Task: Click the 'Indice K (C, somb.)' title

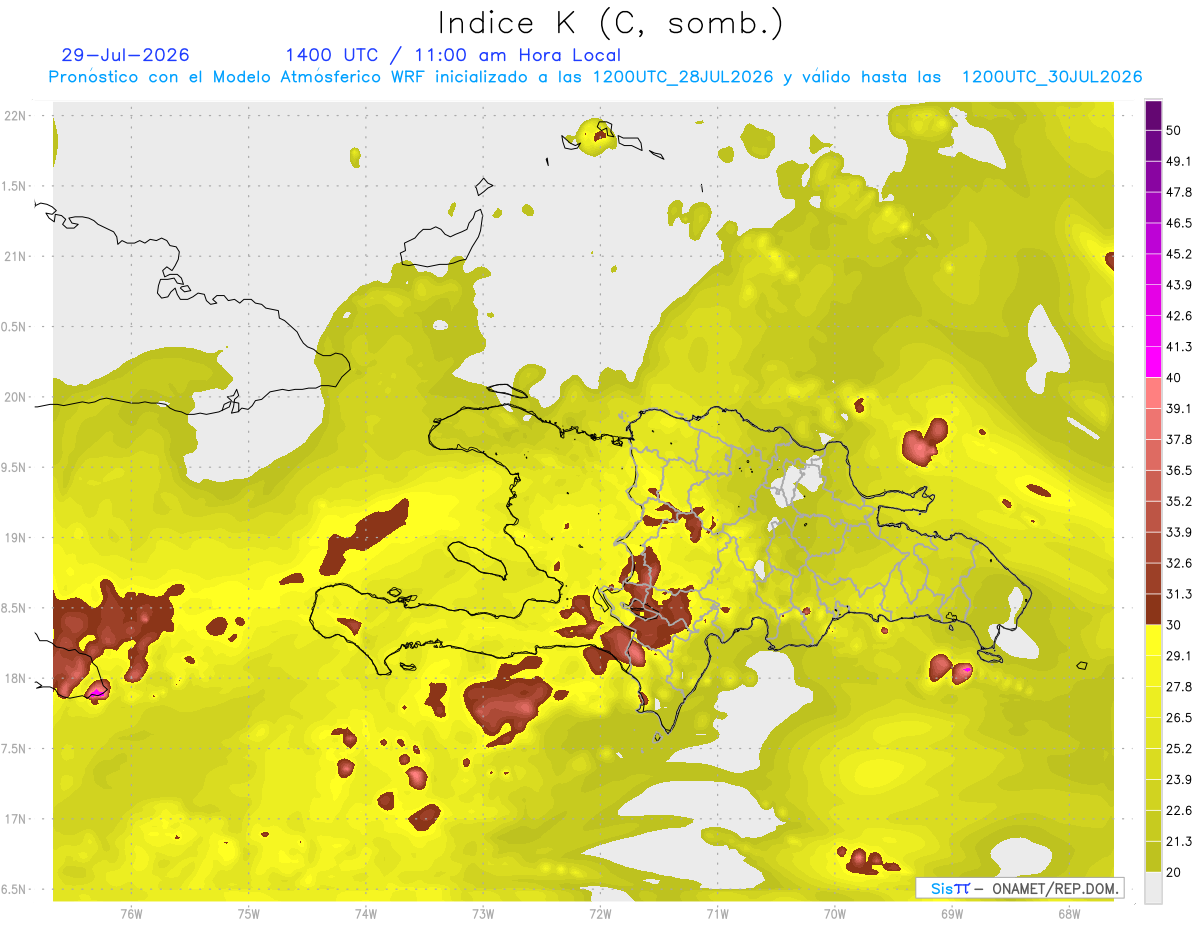Action: (x=610, y=22)
